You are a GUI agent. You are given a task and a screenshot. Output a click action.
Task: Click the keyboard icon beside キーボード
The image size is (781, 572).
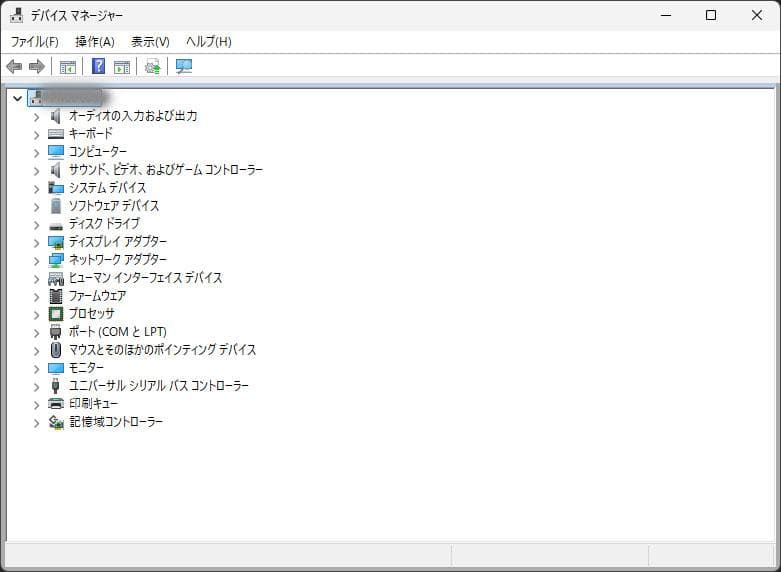56,134
